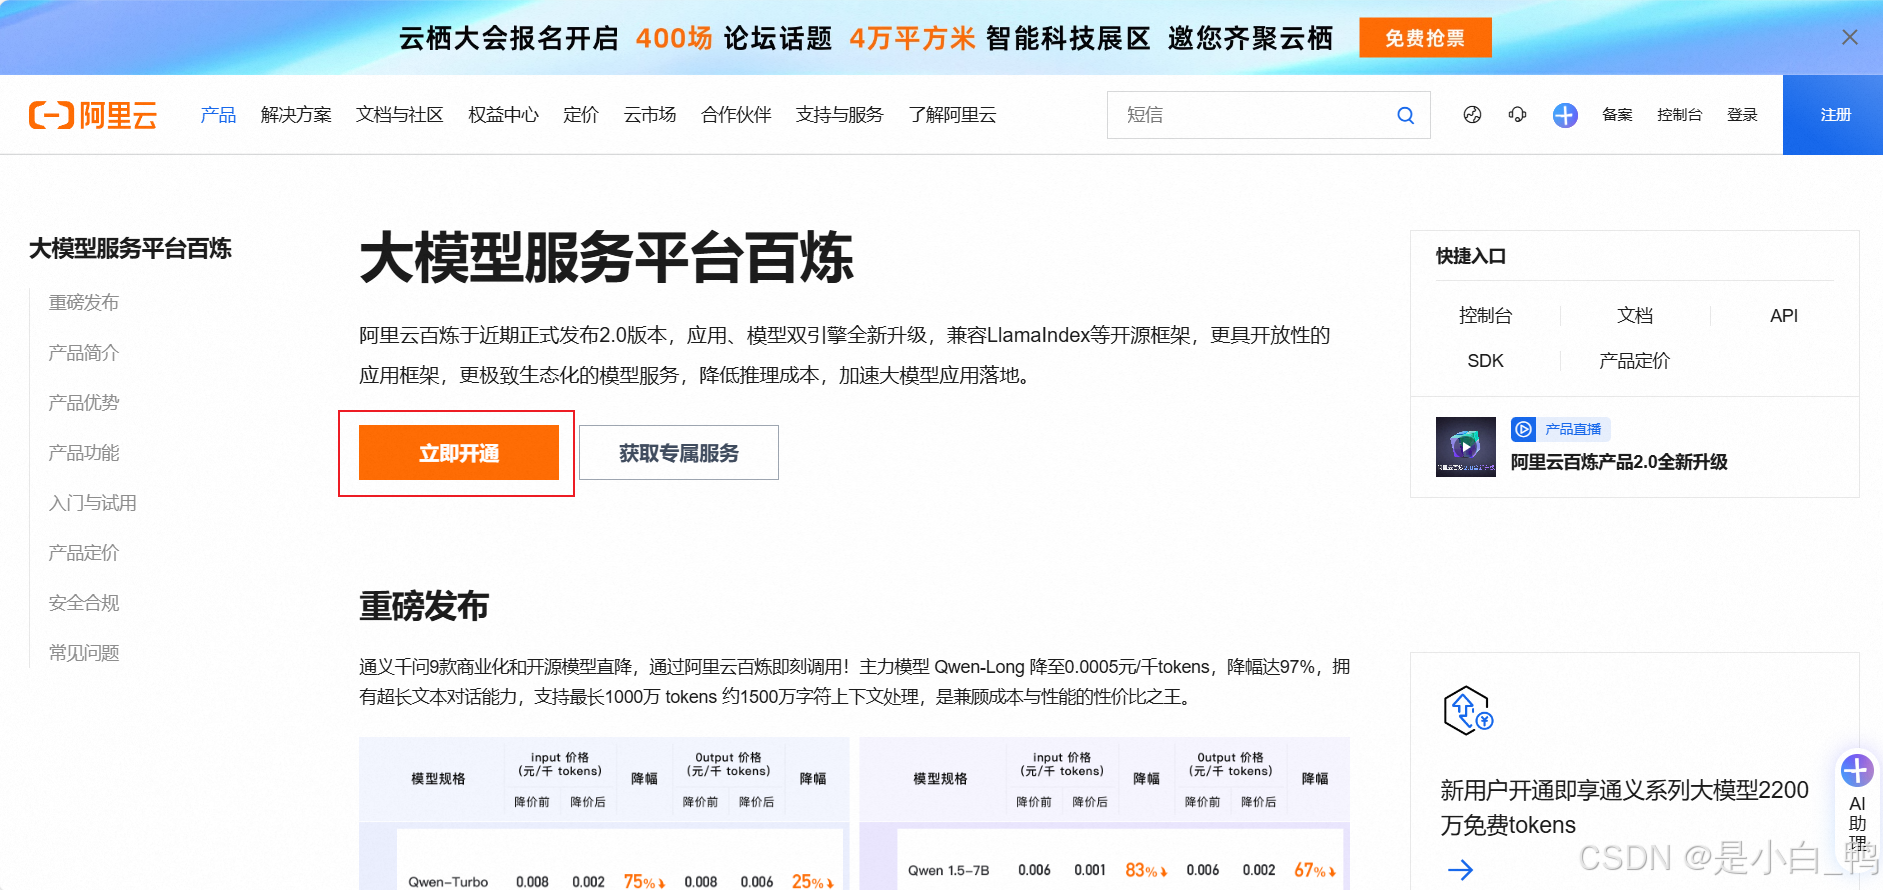Jump to 产品功能 in sidebar
The image size is (1883, 890).
[x=84, y=452]
